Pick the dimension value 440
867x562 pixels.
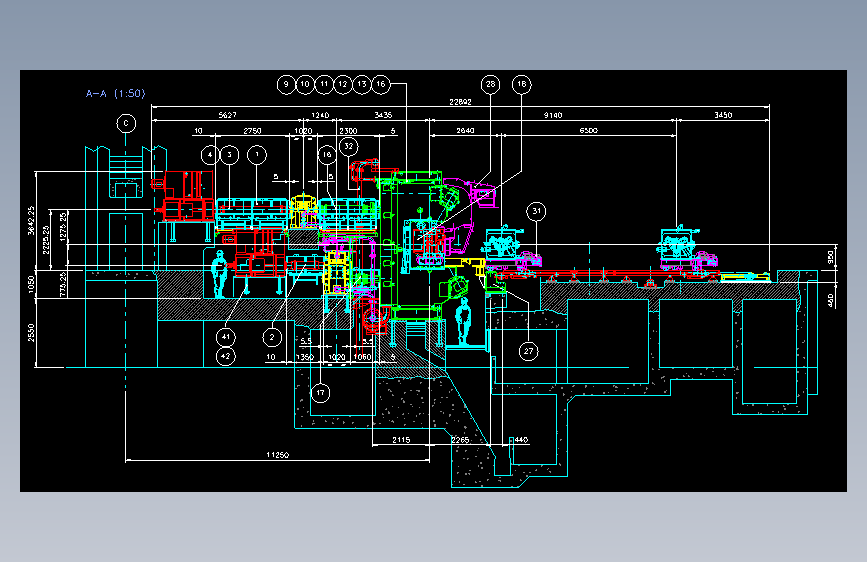[x=521, y=440]
